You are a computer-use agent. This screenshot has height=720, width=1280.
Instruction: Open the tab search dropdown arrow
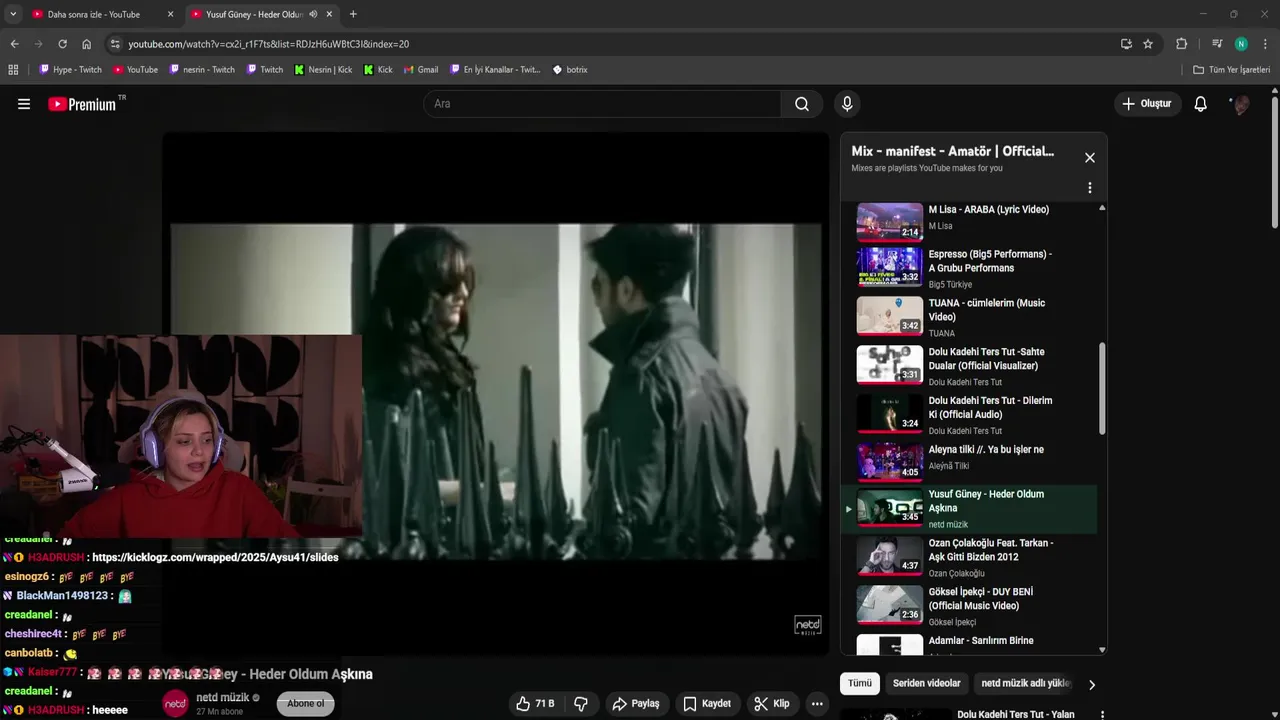pyautogui.click(x=14, y=14)
